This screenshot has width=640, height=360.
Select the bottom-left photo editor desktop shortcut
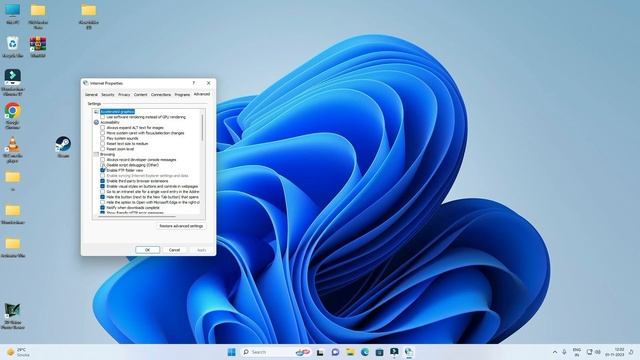click(x=13, y=315)
